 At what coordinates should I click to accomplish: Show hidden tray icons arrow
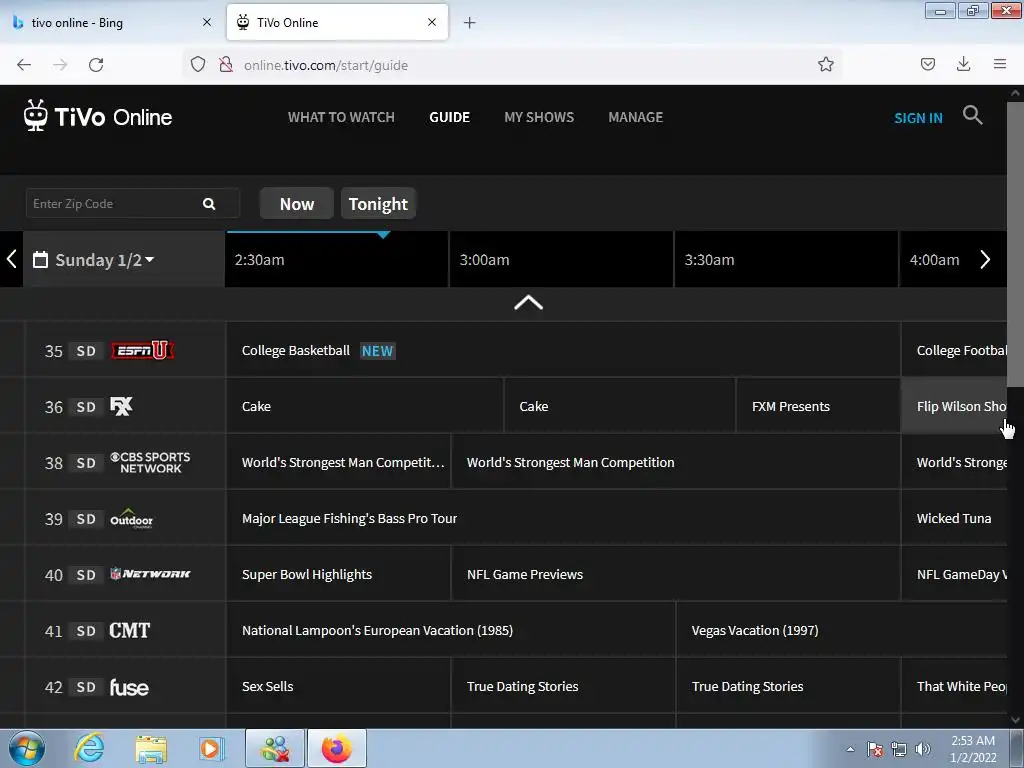click(x=850, y=749)
